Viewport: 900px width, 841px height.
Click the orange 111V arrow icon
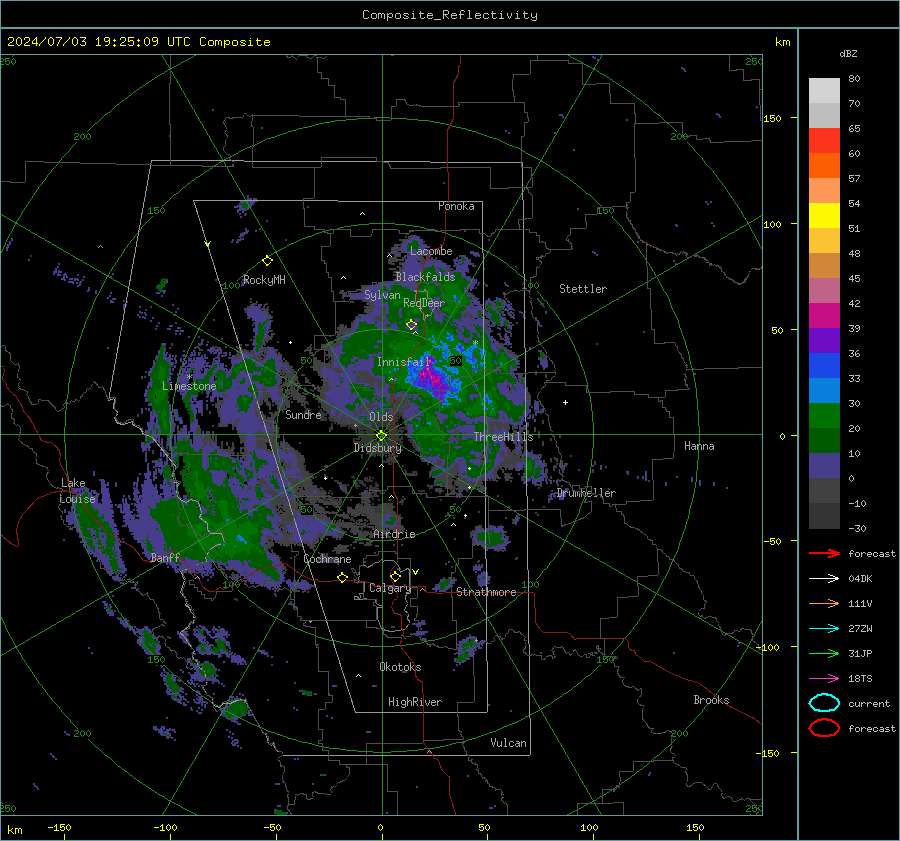pos(824,603)
